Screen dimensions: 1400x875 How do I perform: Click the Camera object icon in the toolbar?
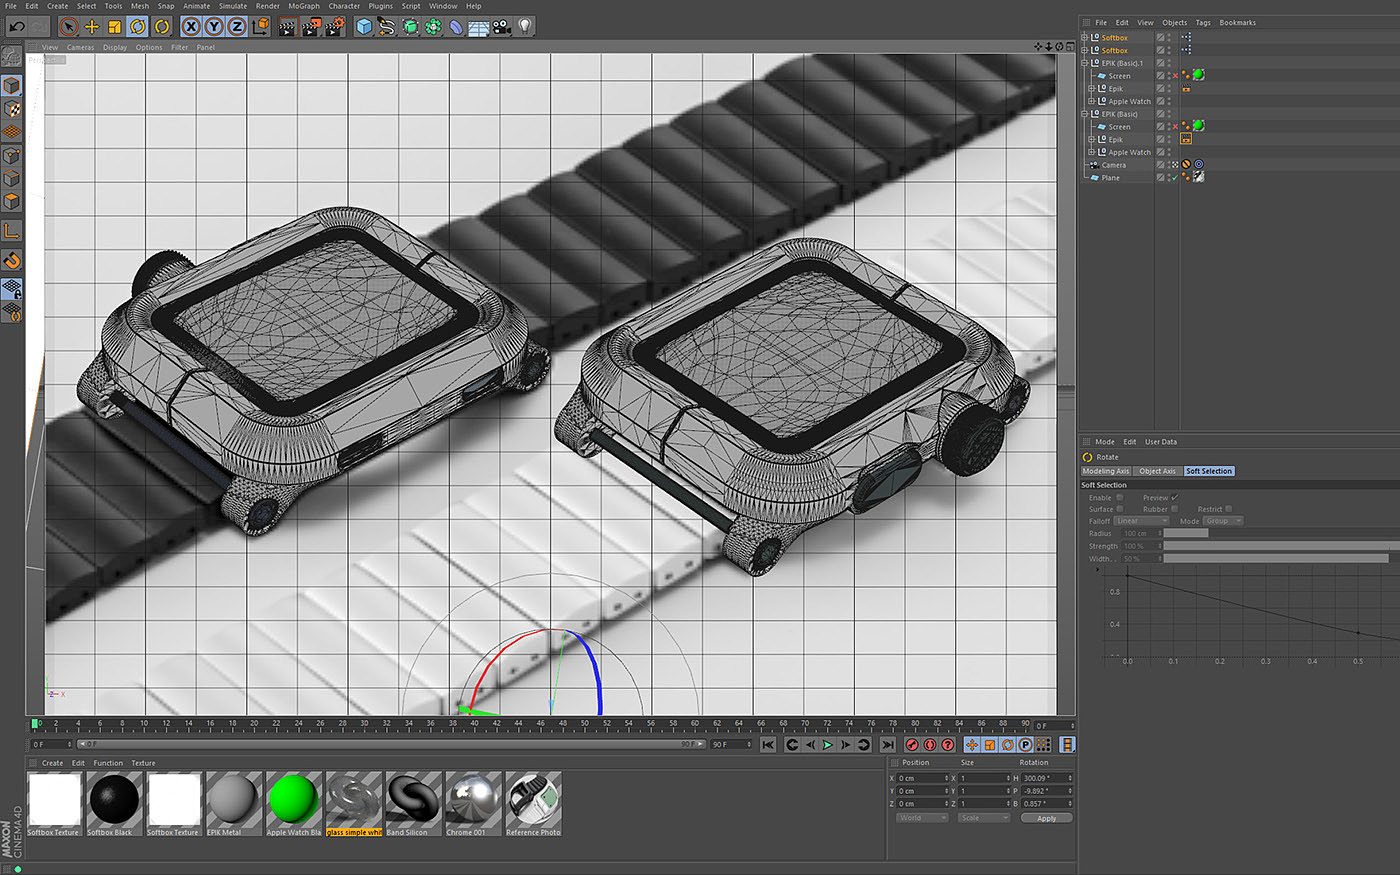point(502,27)
